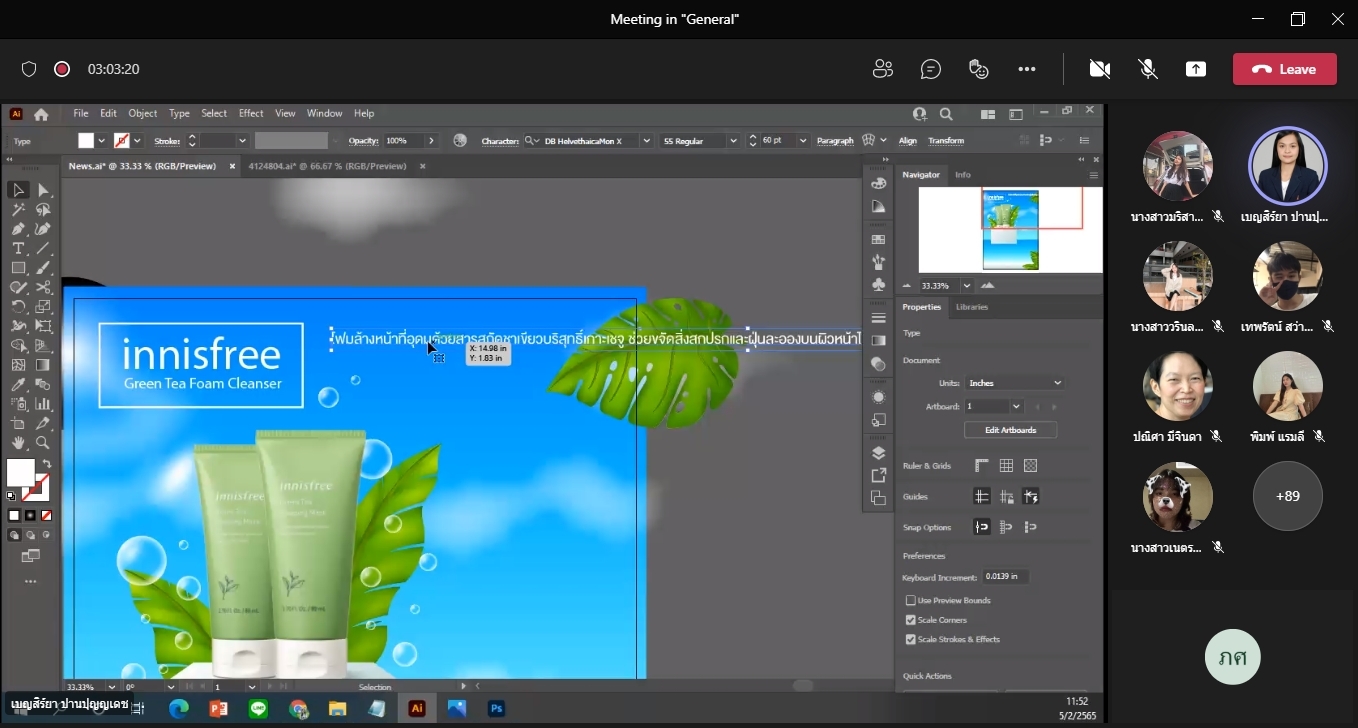Select the Pen tool

tap(18, 229)
